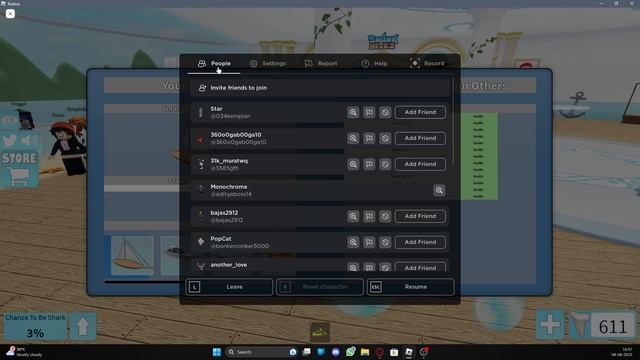The height and width of the screenshot is (360, 640).
Task: Inspect avatar of bajas2912
Action: (353, 216)
